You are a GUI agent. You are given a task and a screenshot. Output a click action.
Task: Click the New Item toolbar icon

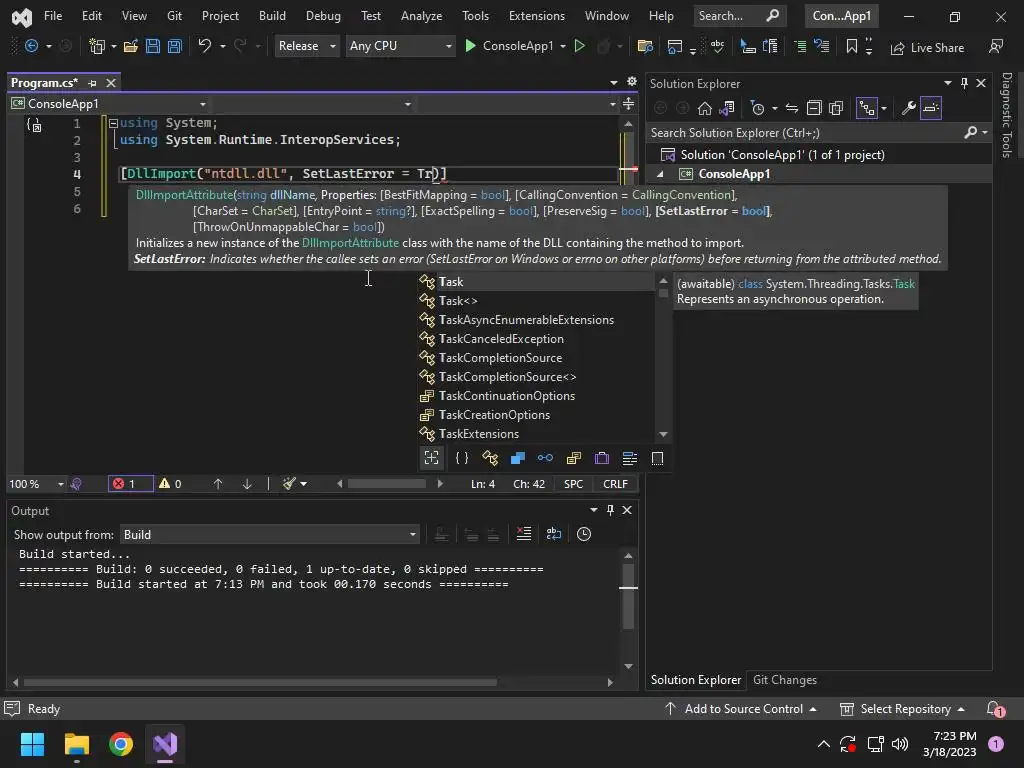tap(97, 46)
